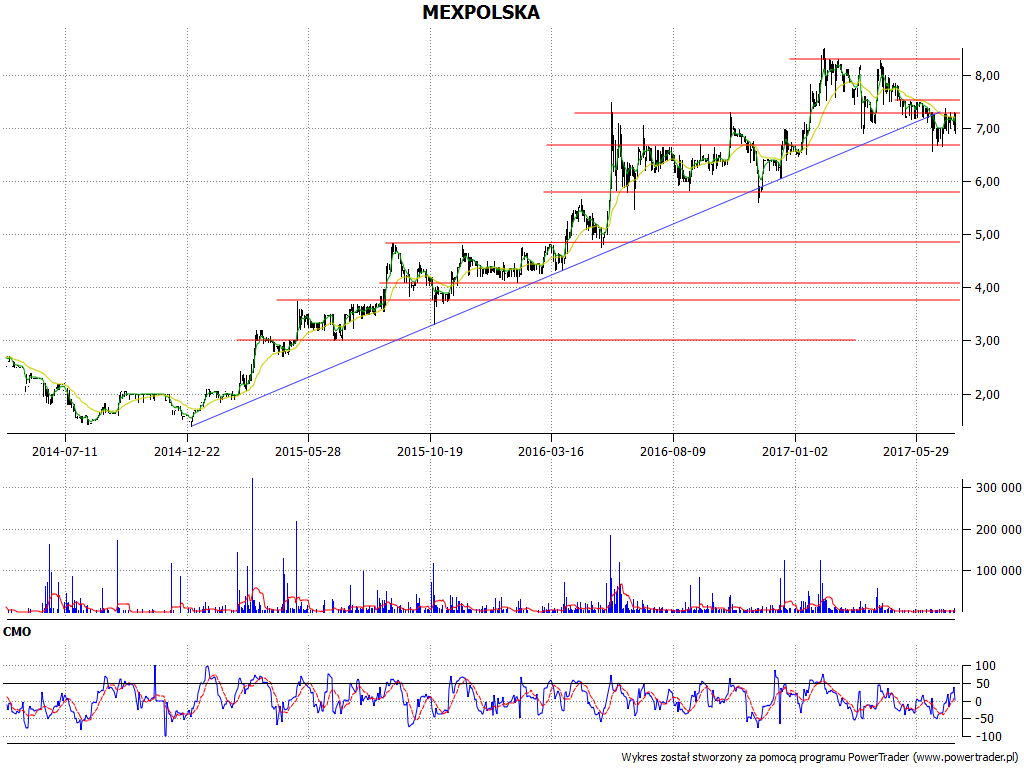Click the 2,00 price axis label
The image size is (1024, 768).
[x=987, y=394]
